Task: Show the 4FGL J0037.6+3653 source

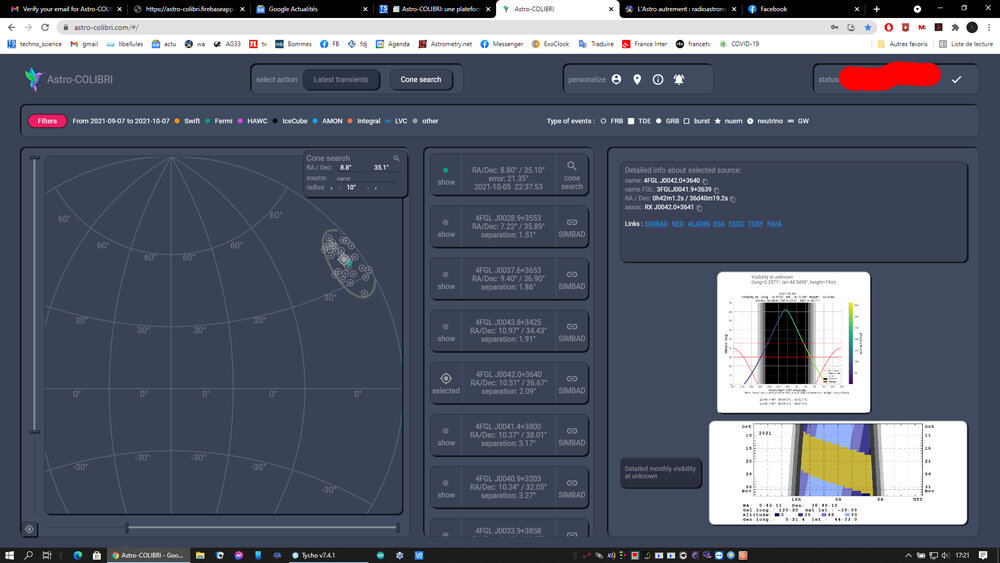Action: [446, 280]
